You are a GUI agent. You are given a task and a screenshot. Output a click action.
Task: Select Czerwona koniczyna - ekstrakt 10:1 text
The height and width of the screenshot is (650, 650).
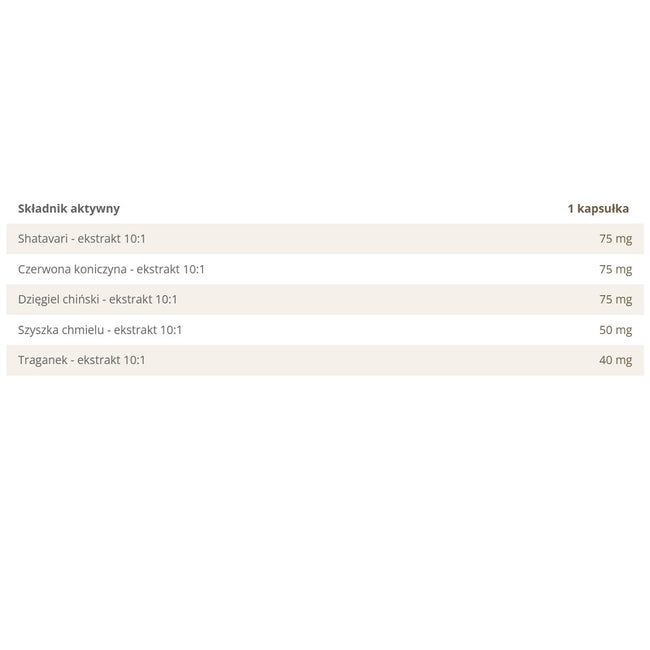click(111, 269)
